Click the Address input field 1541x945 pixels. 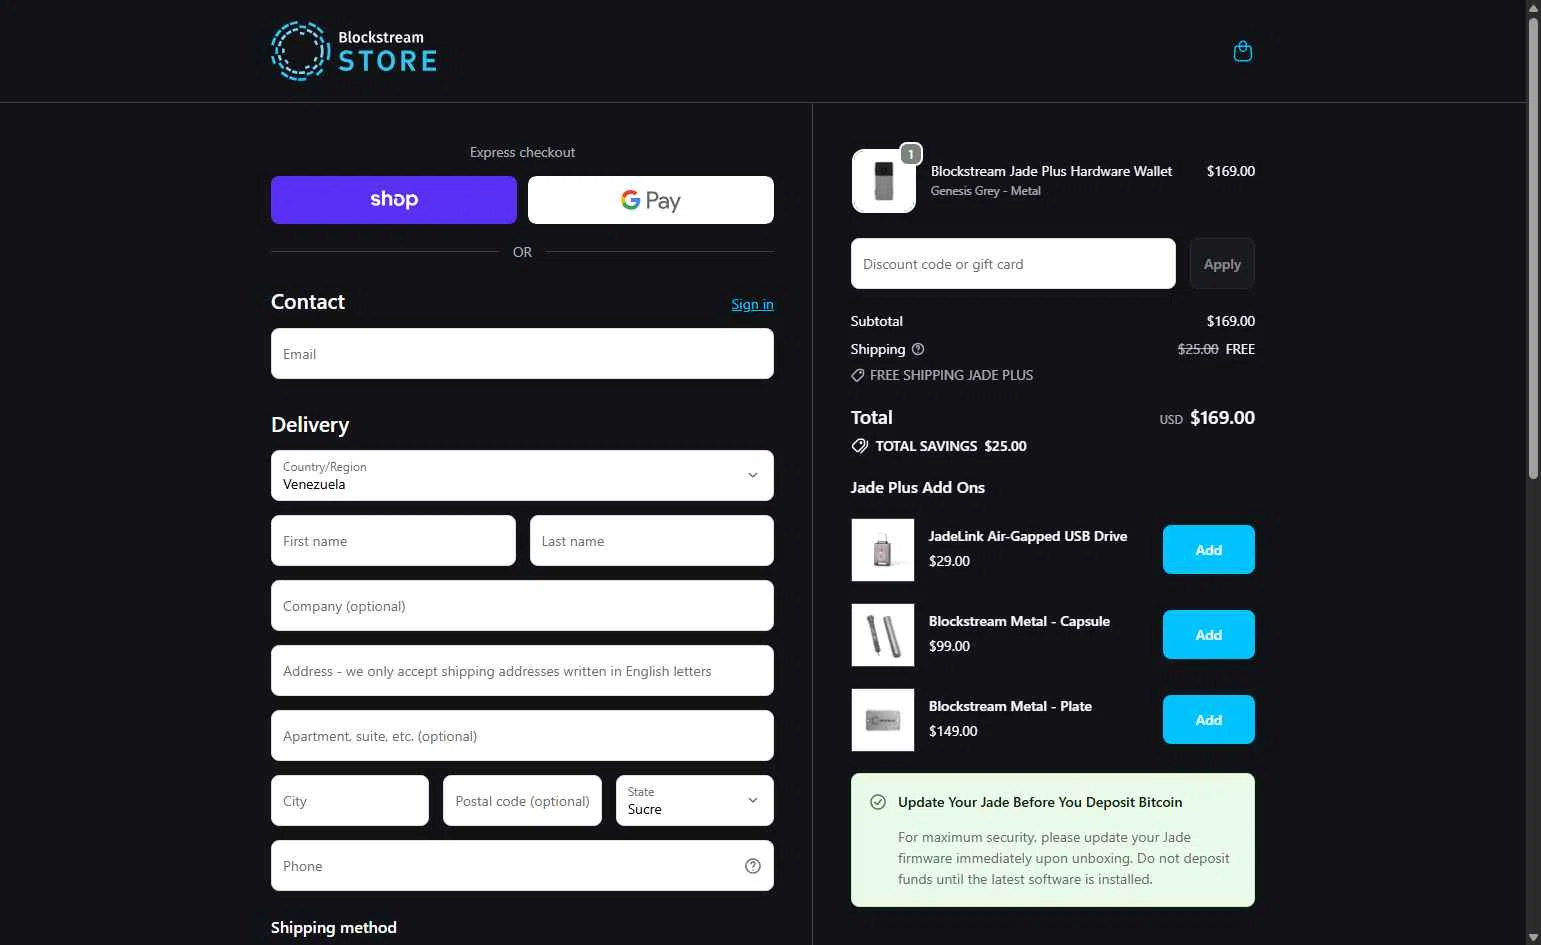pyautogui.click(x=522, y=671)
